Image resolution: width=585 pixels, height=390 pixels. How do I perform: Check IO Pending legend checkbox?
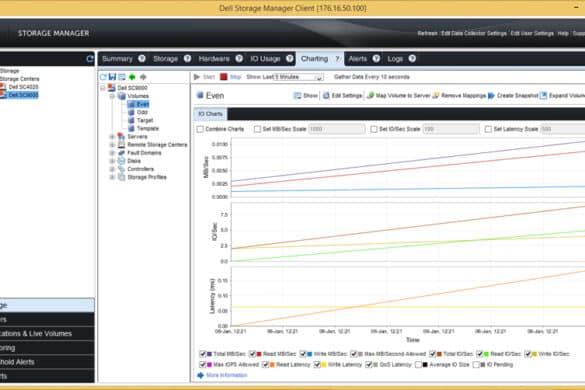pos(476,365)
